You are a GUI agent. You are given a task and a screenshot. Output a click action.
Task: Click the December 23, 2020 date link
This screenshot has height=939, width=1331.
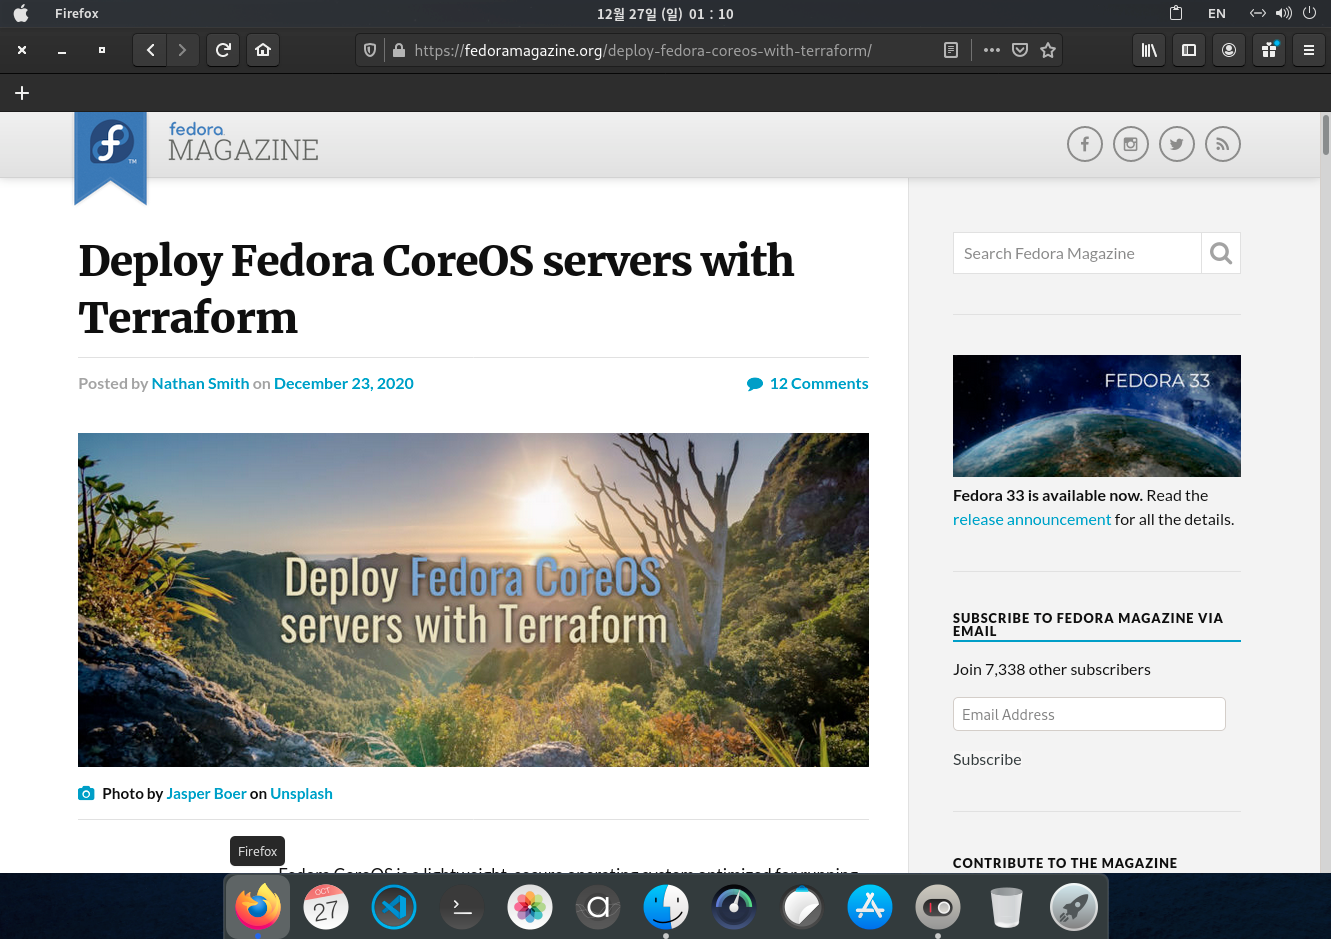[344, 383]
